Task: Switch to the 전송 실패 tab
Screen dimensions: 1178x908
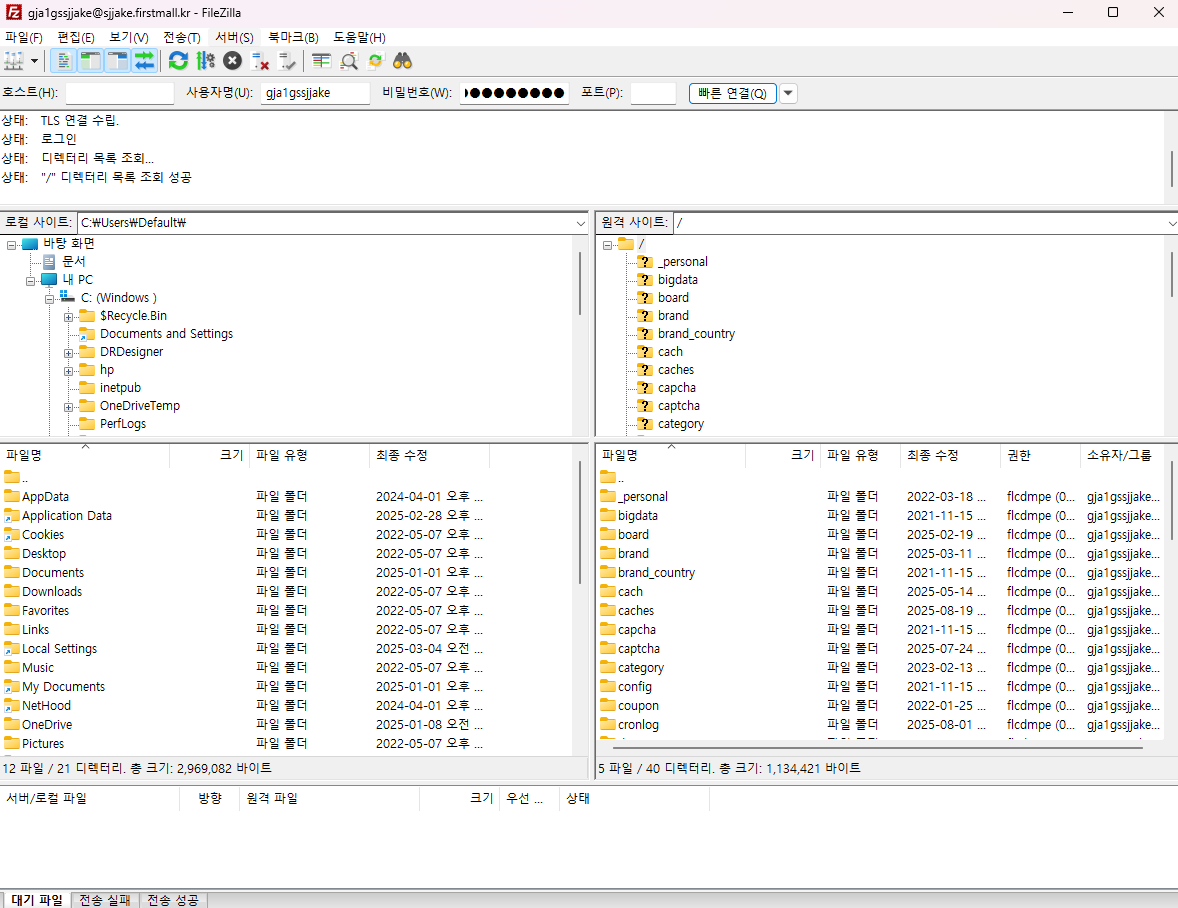Action: coord(105,900)
